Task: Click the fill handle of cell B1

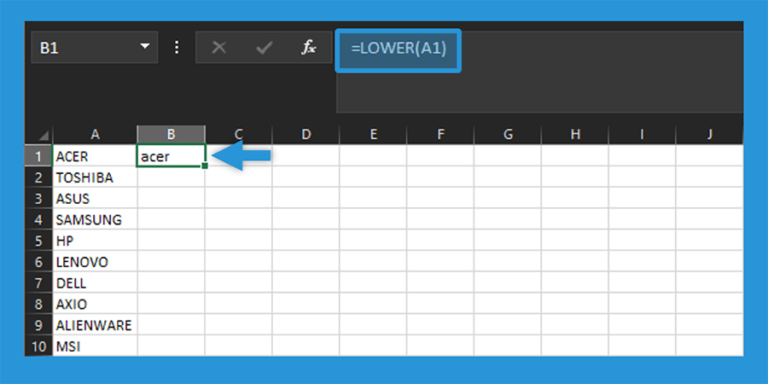Action: [x=205, y=166]
